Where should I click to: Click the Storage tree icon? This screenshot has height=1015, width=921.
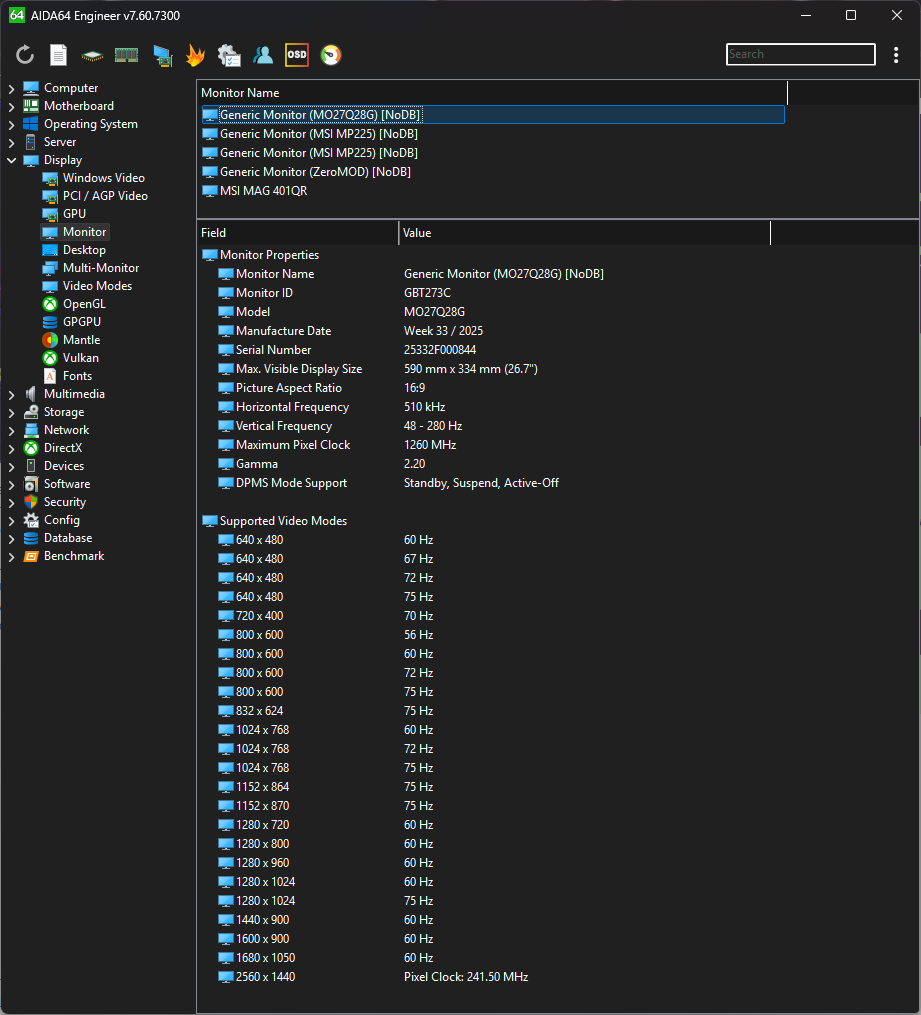coord(31,412)
